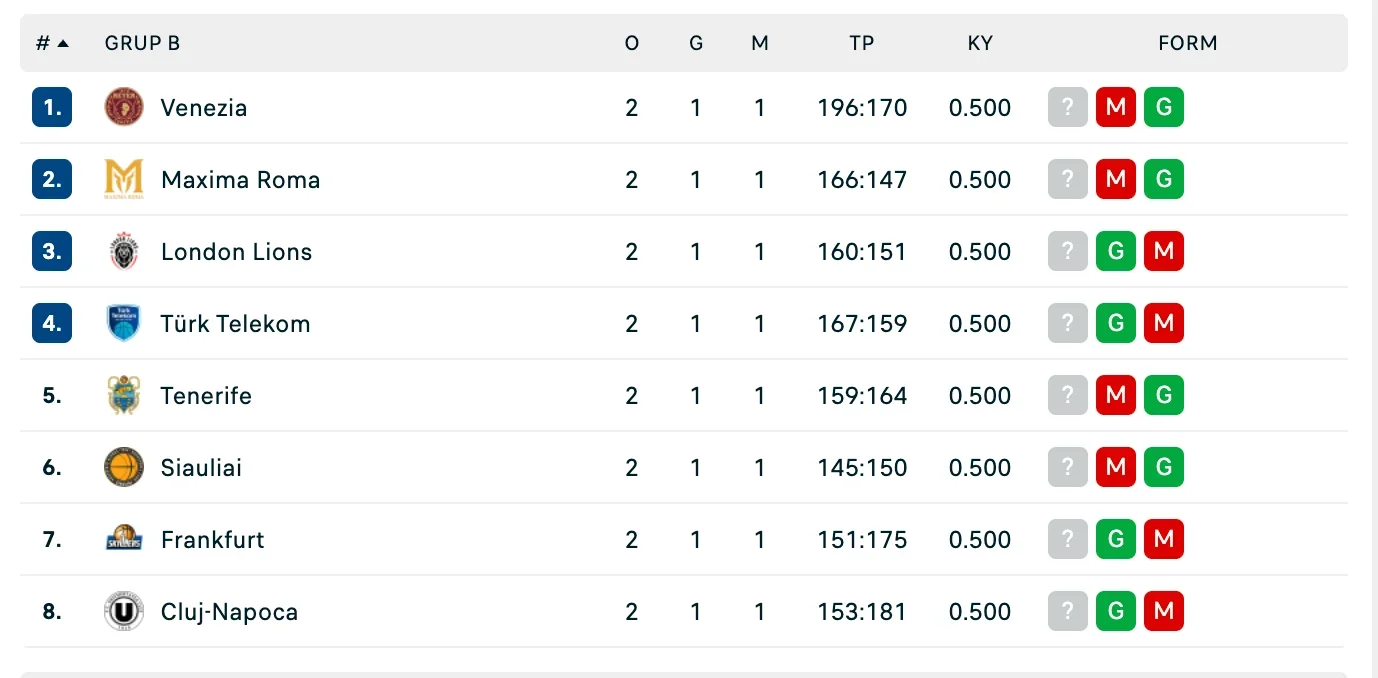Click Frankfurt's gray question mark badge
1378x678 pixels.
click(x=1068, y=539)
